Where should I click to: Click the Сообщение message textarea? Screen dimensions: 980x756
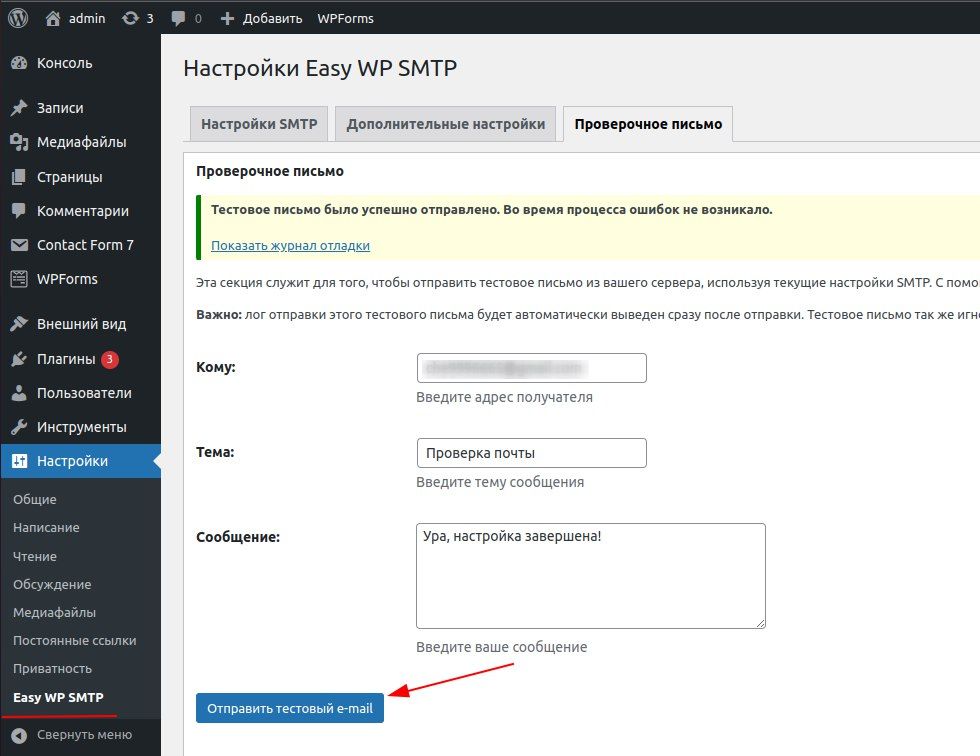coord(591,576)
